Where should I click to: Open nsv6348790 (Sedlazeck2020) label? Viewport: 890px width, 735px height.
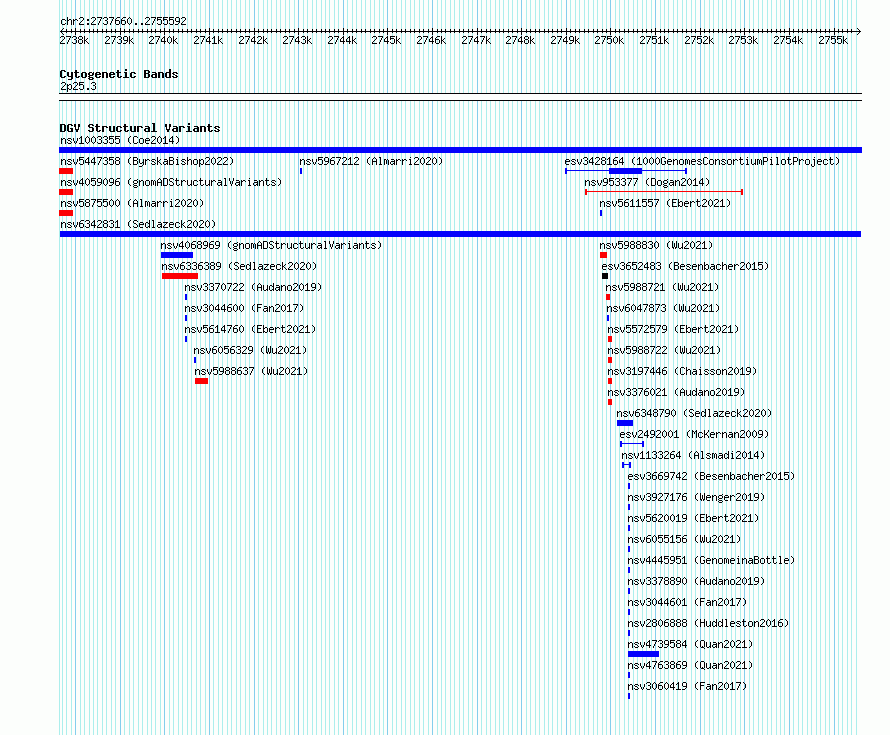[x=694, y=413]
